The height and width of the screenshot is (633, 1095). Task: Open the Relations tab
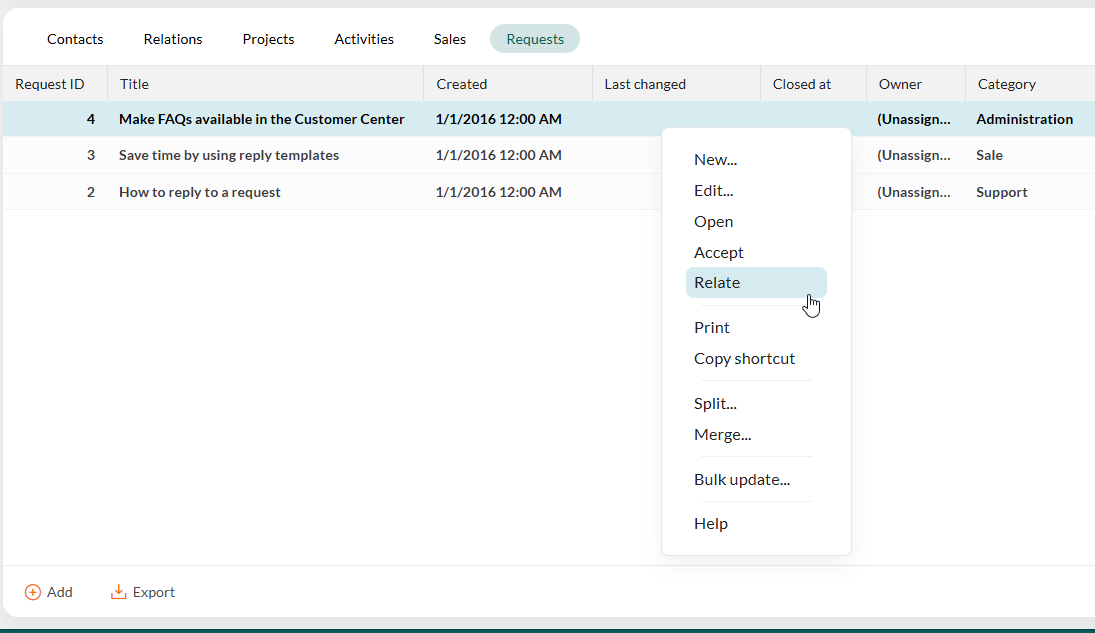click(172, 39)
